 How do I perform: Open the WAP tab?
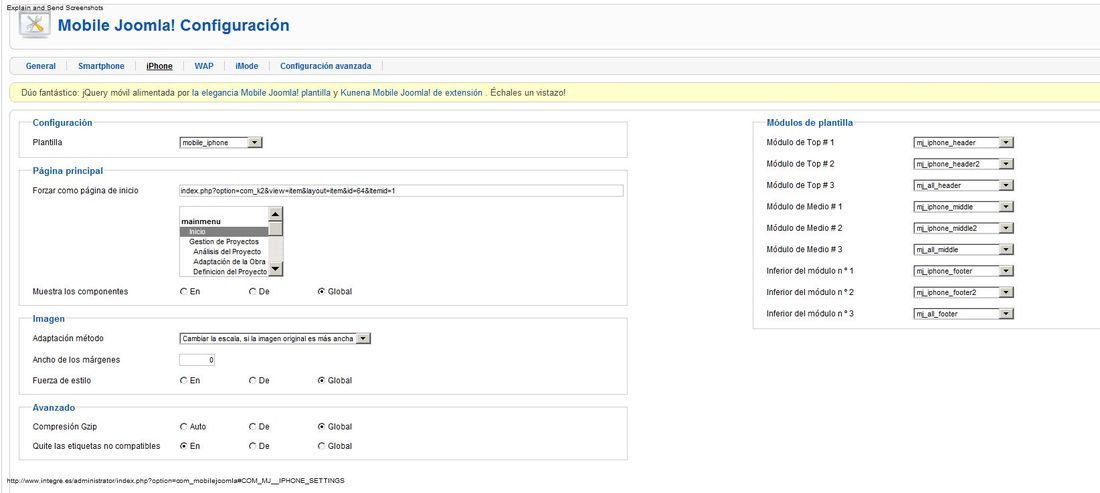click(x=204, y=66)
